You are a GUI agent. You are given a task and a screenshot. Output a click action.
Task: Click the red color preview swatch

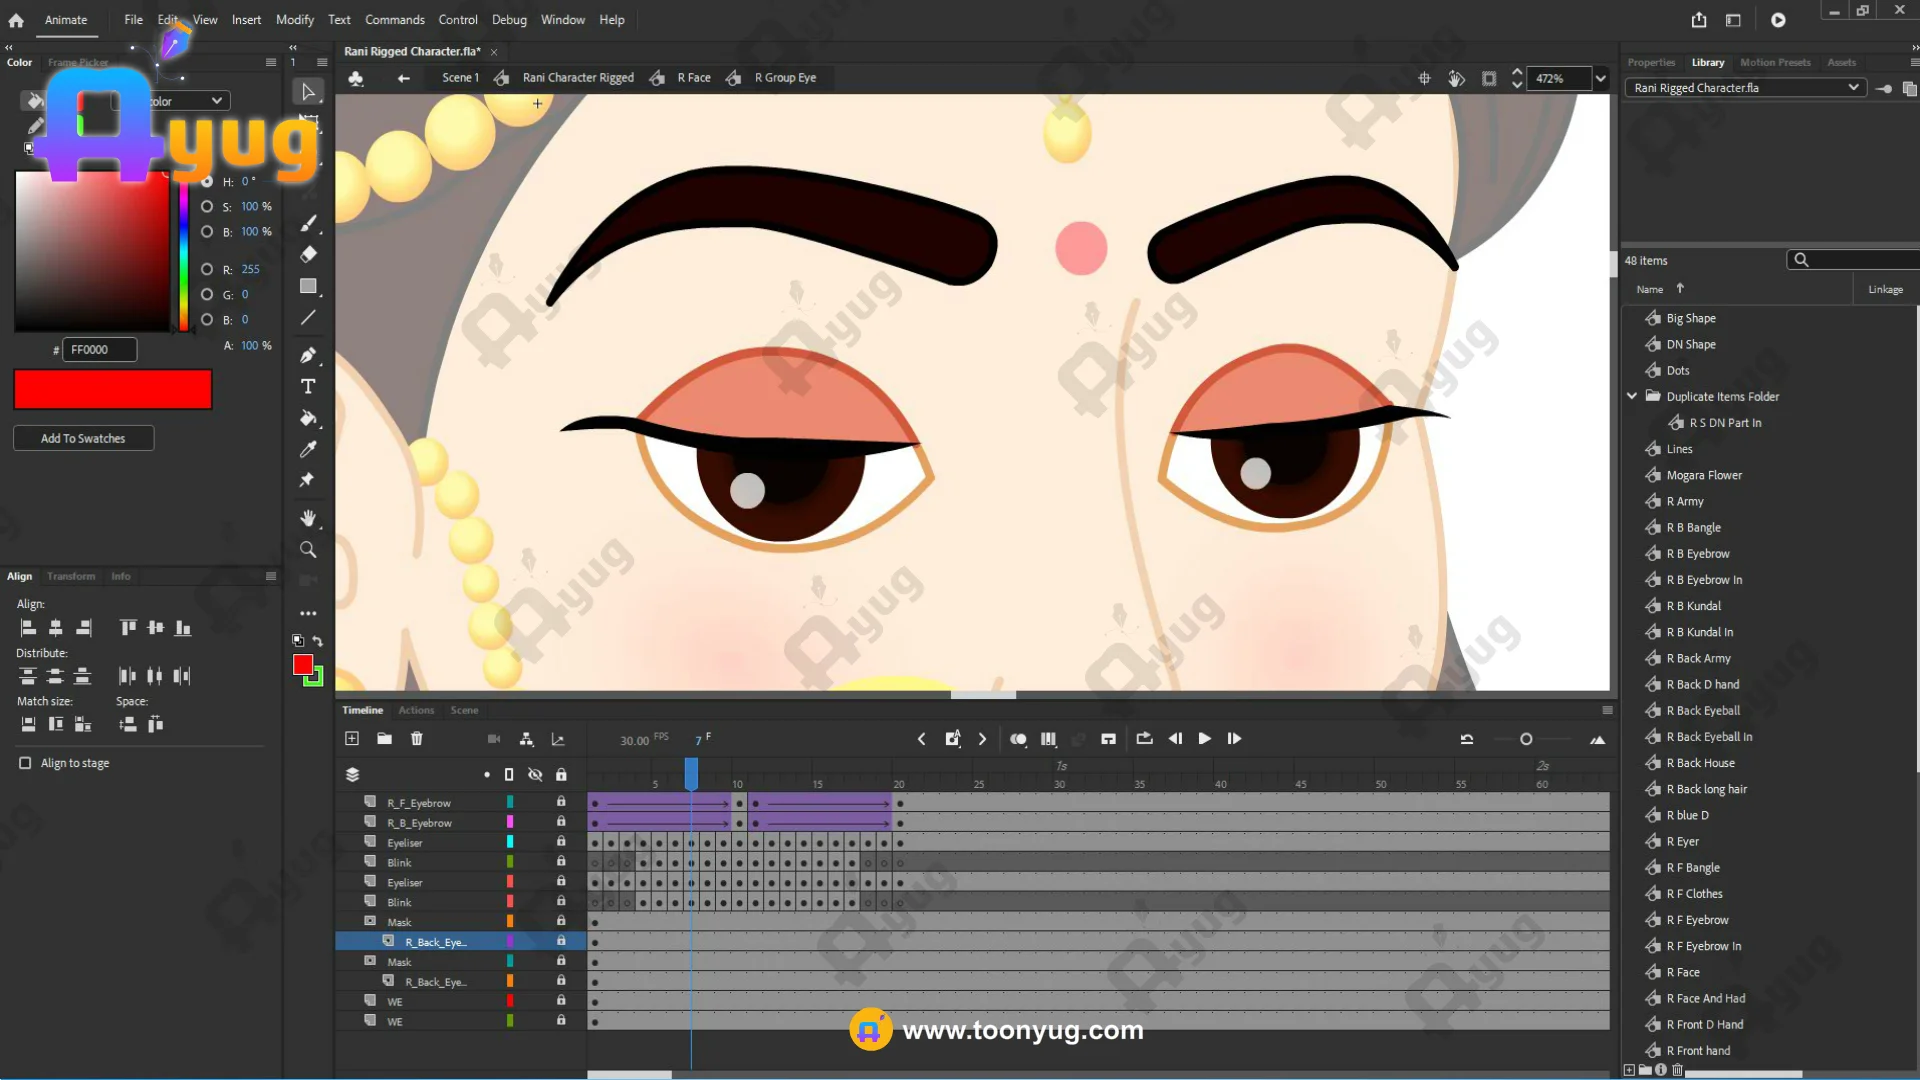point(113,389)
